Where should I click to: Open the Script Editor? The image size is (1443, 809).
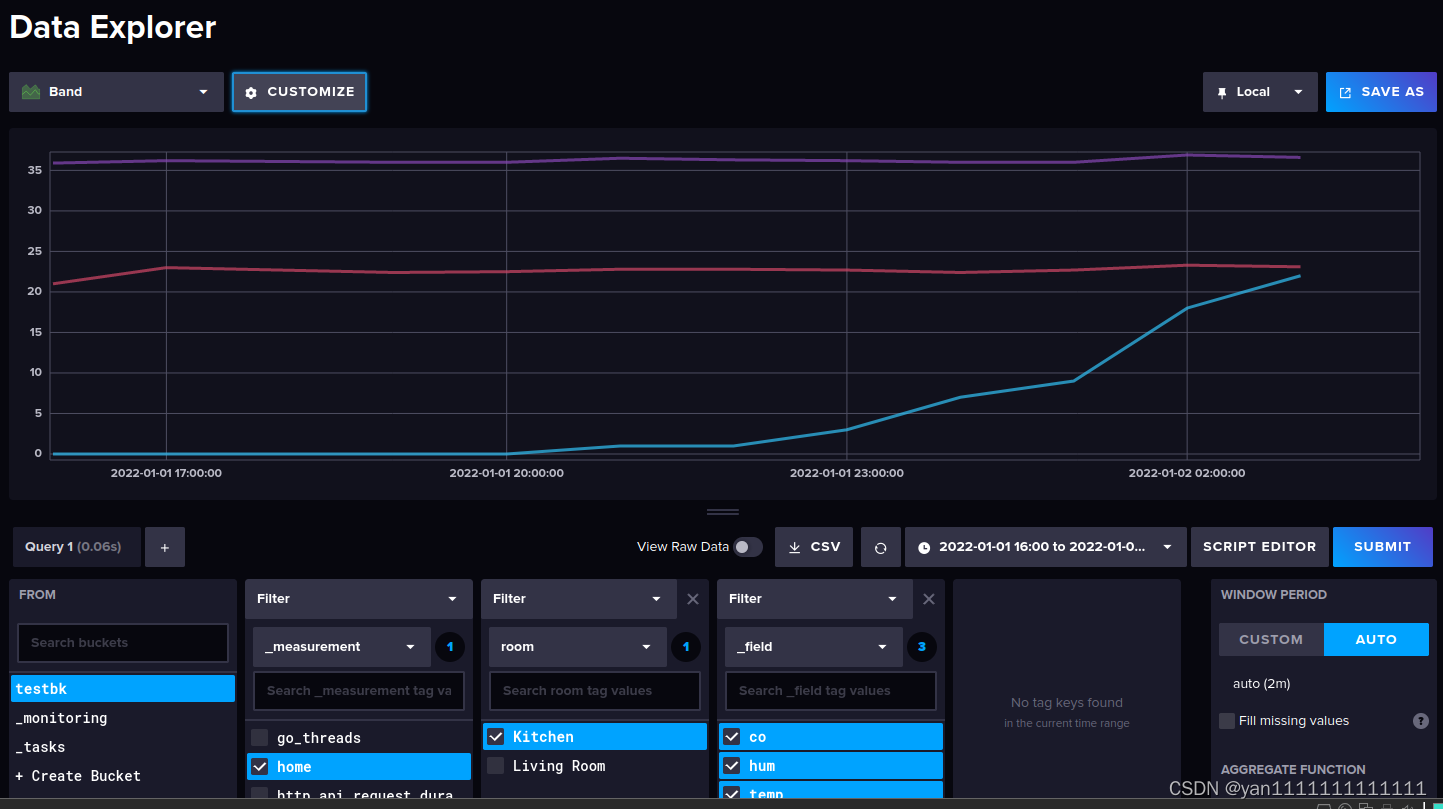(1259, 546)
